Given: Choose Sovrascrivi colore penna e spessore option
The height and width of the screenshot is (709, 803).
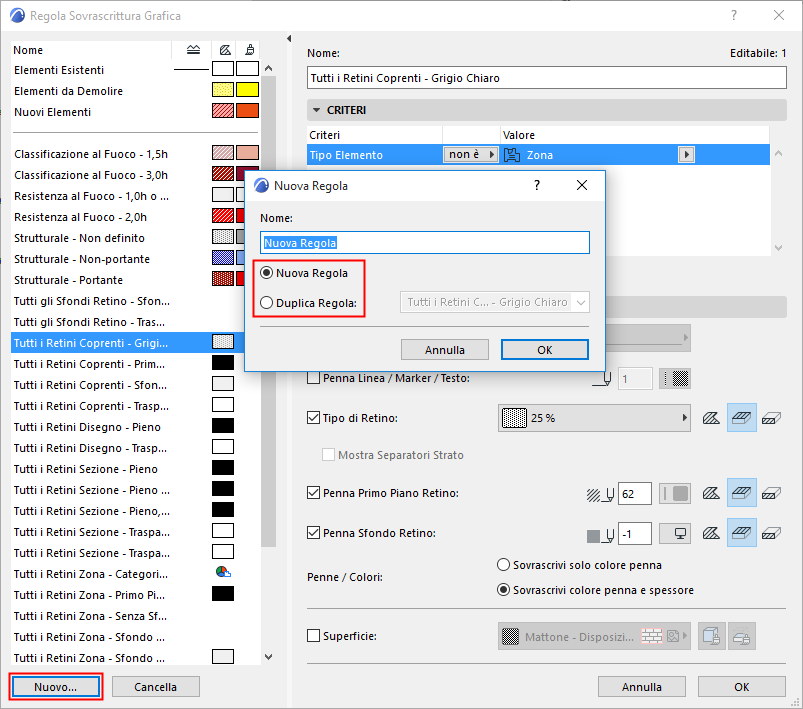Looking at the screenshot, I should point(503,590).
